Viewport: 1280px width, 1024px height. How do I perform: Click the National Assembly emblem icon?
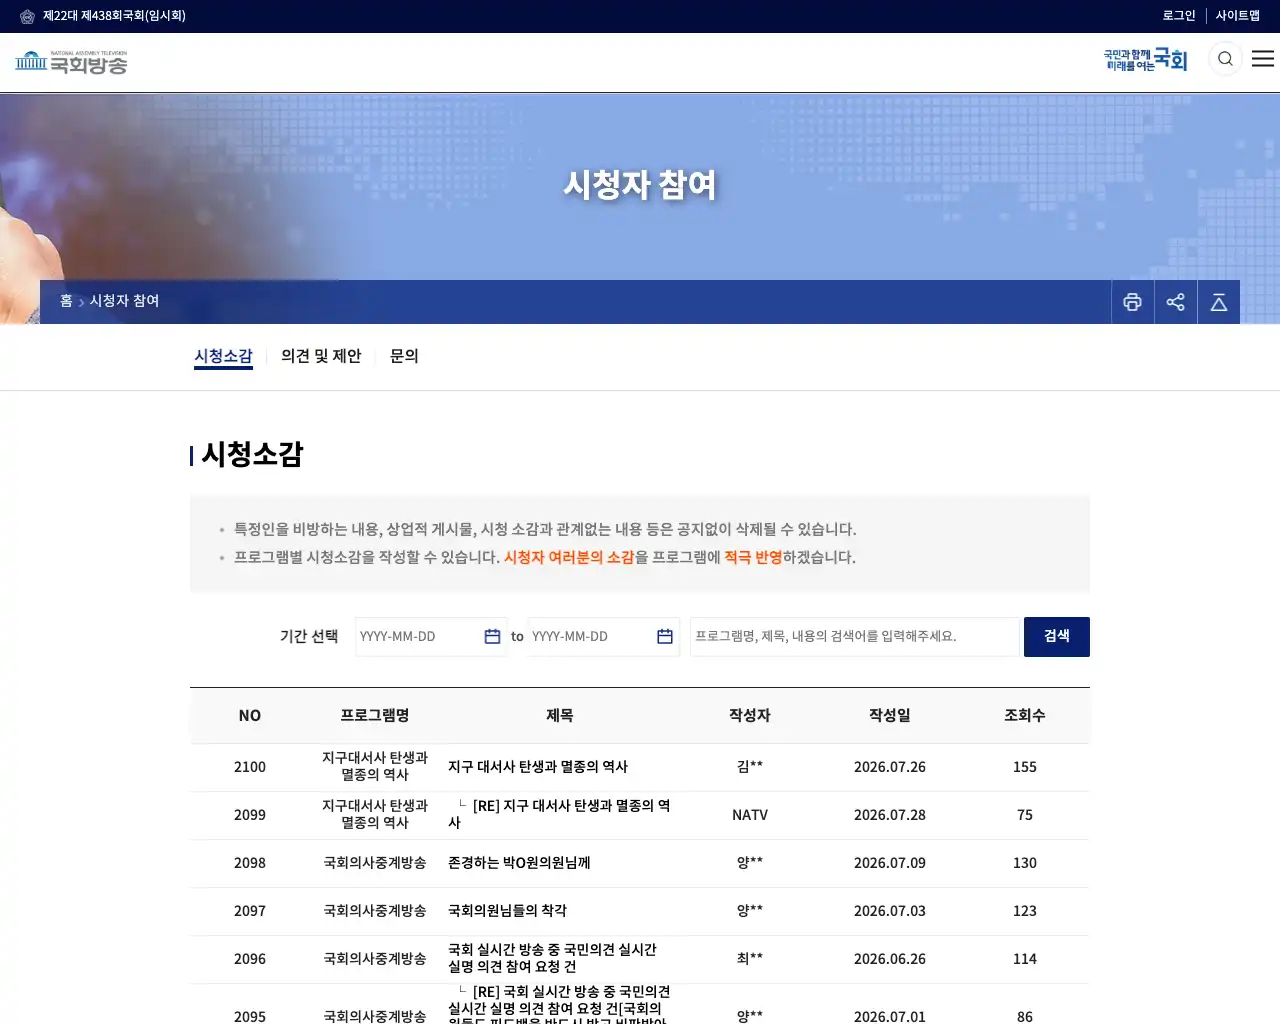pos(27,16)
